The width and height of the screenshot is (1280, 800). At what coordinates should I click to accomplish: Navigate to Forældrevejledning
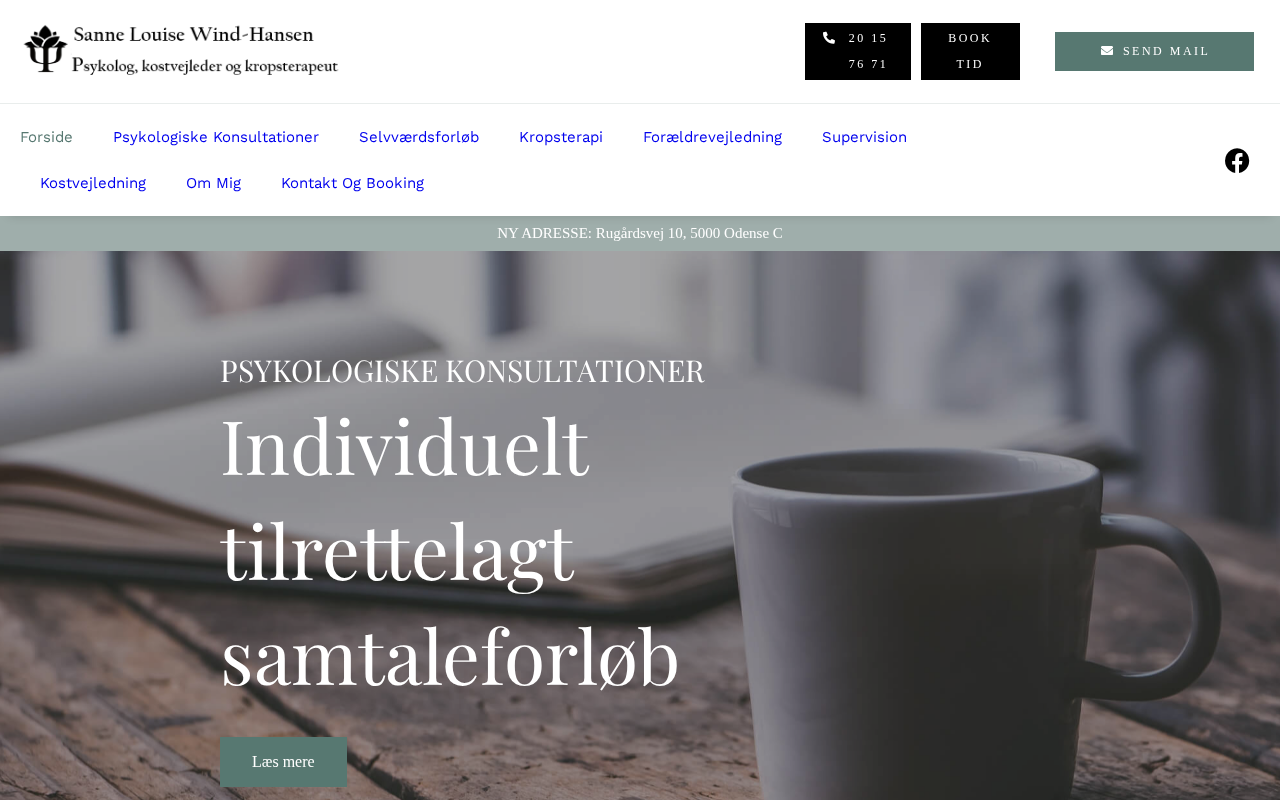[712, 137]
